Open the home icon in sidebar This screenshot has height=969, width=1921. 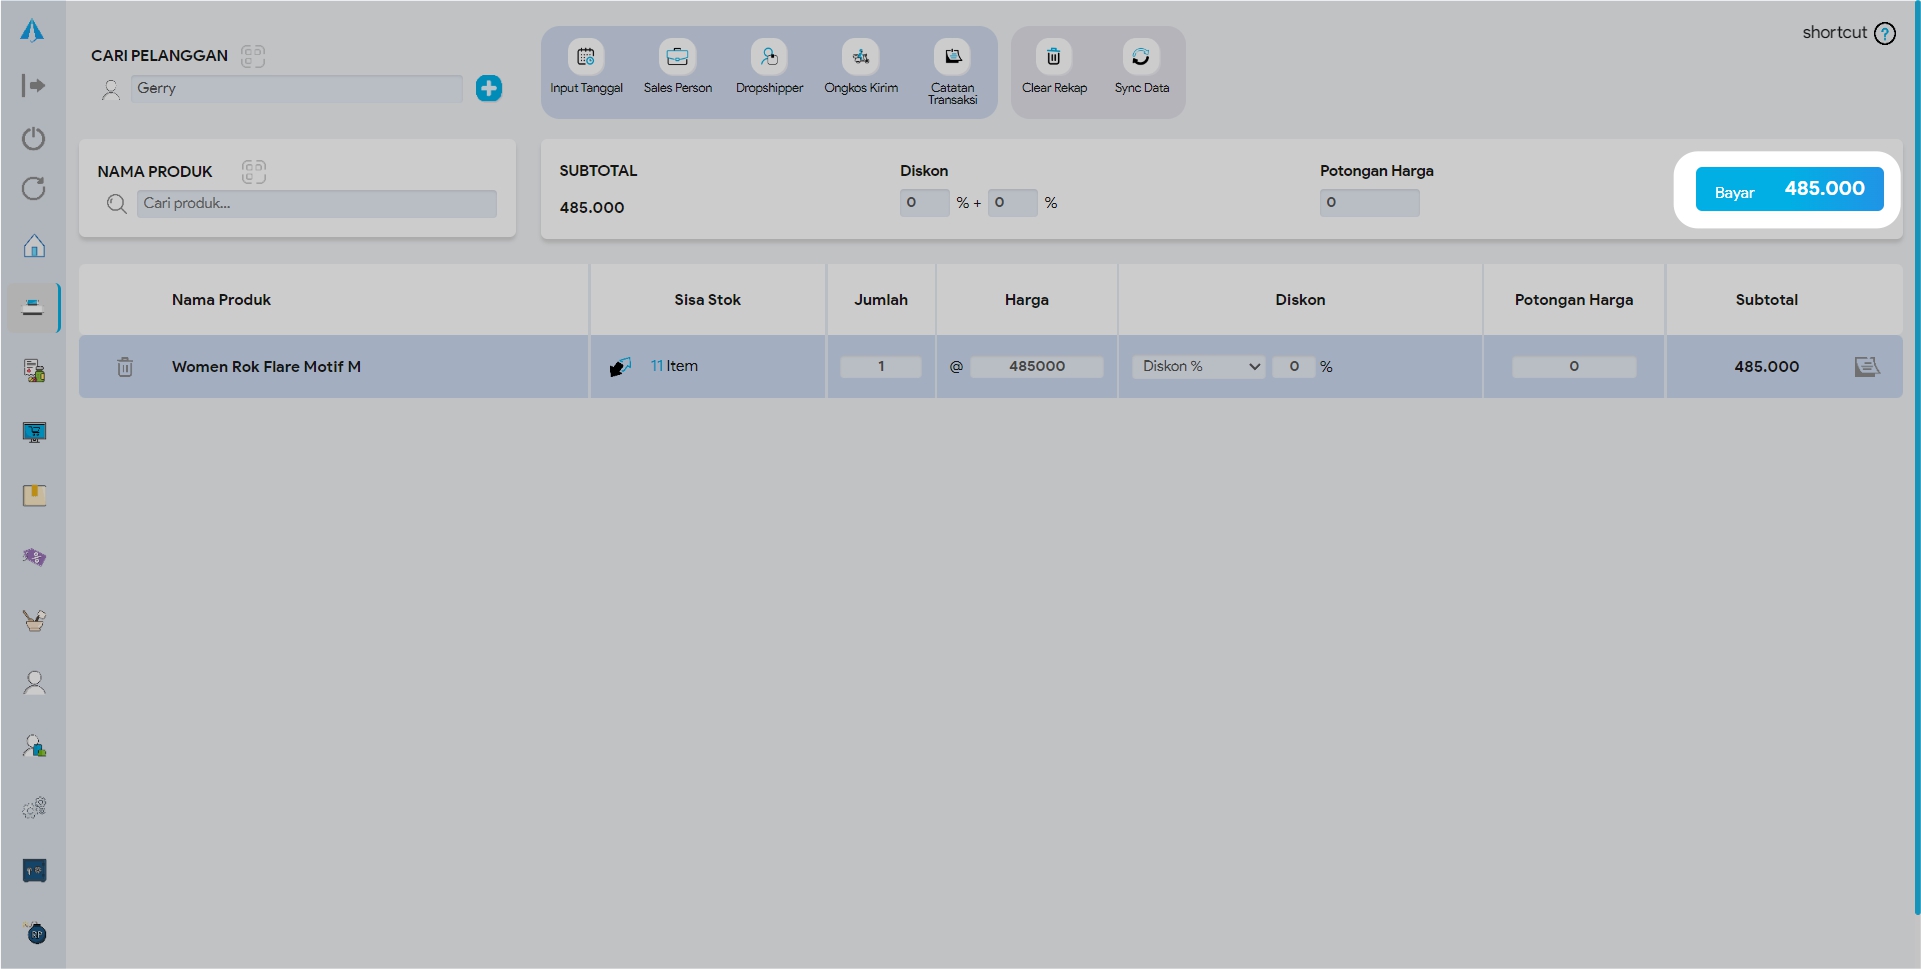point(34,246)
